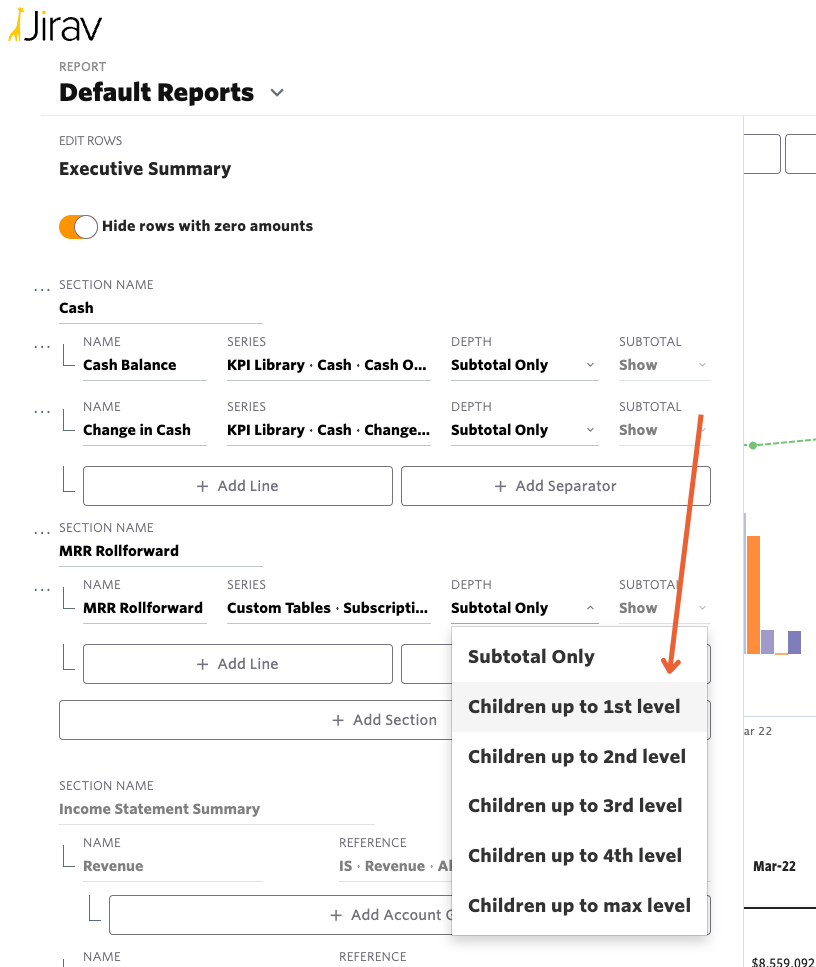Choose Children up to max level
The height and width of the screenshot is (967, 816).
[x=579, y=906]
